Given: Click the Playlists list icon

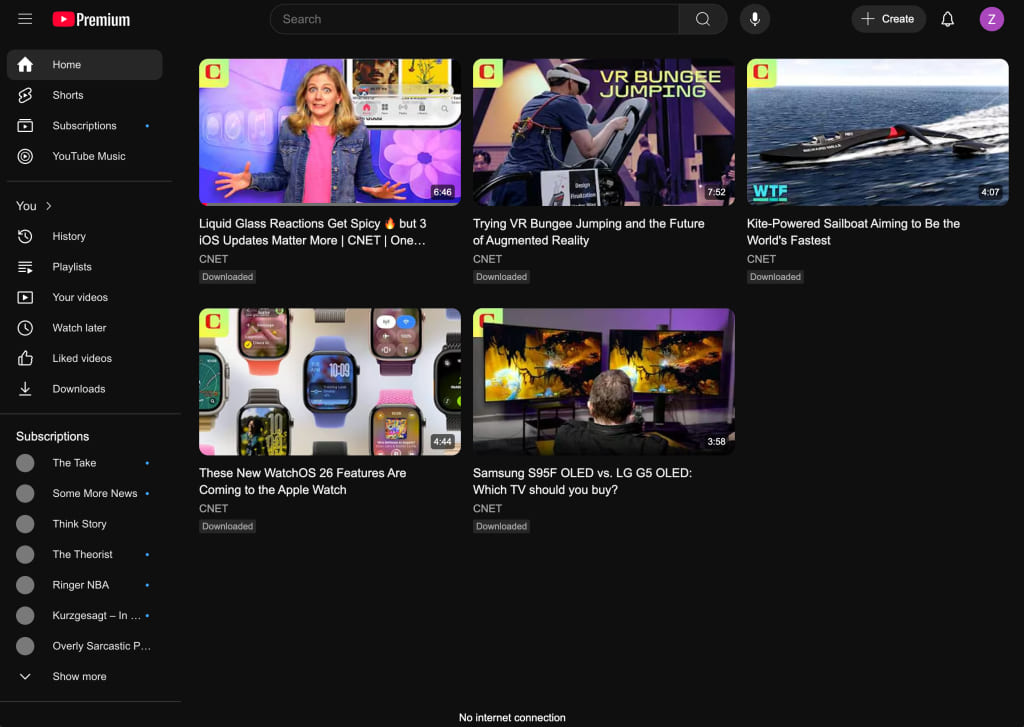Looking at the screenshot, I should [25, 267].
